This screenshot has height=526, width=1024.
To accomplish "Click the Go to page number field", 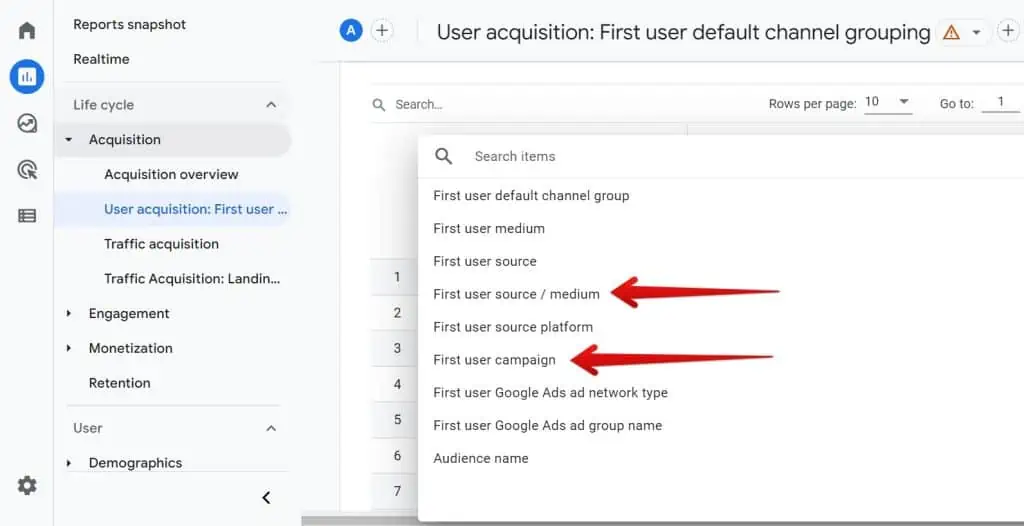I will pyautogui.click(x=1000, y=103).
